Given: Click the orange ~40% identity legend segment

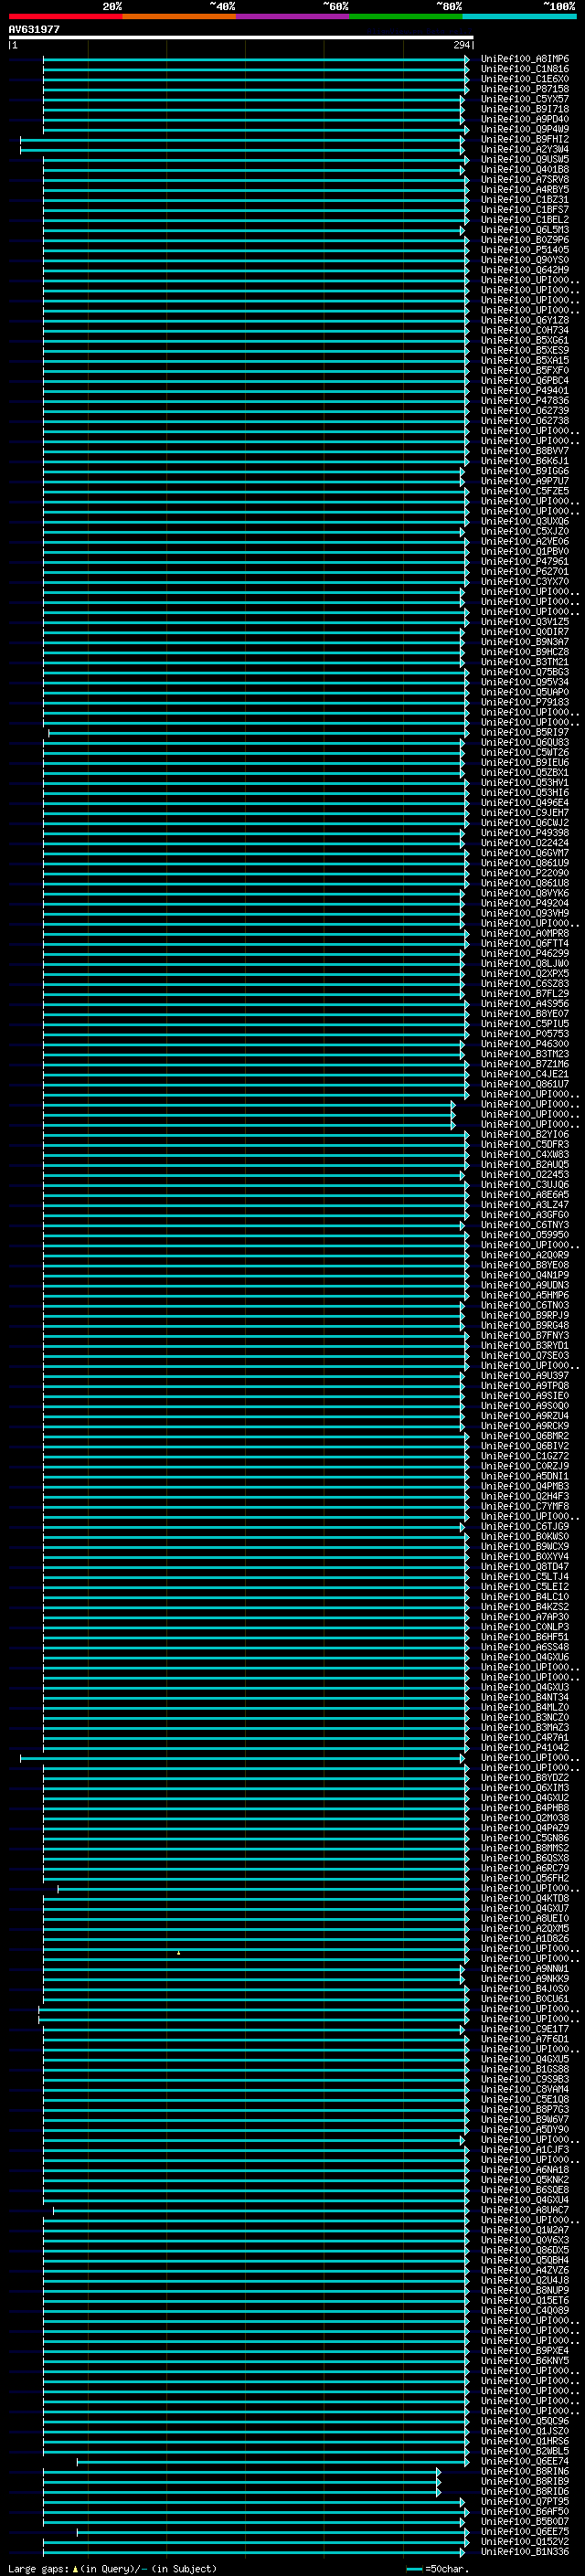Looking at the screenshot, I should tap(179, 16).
